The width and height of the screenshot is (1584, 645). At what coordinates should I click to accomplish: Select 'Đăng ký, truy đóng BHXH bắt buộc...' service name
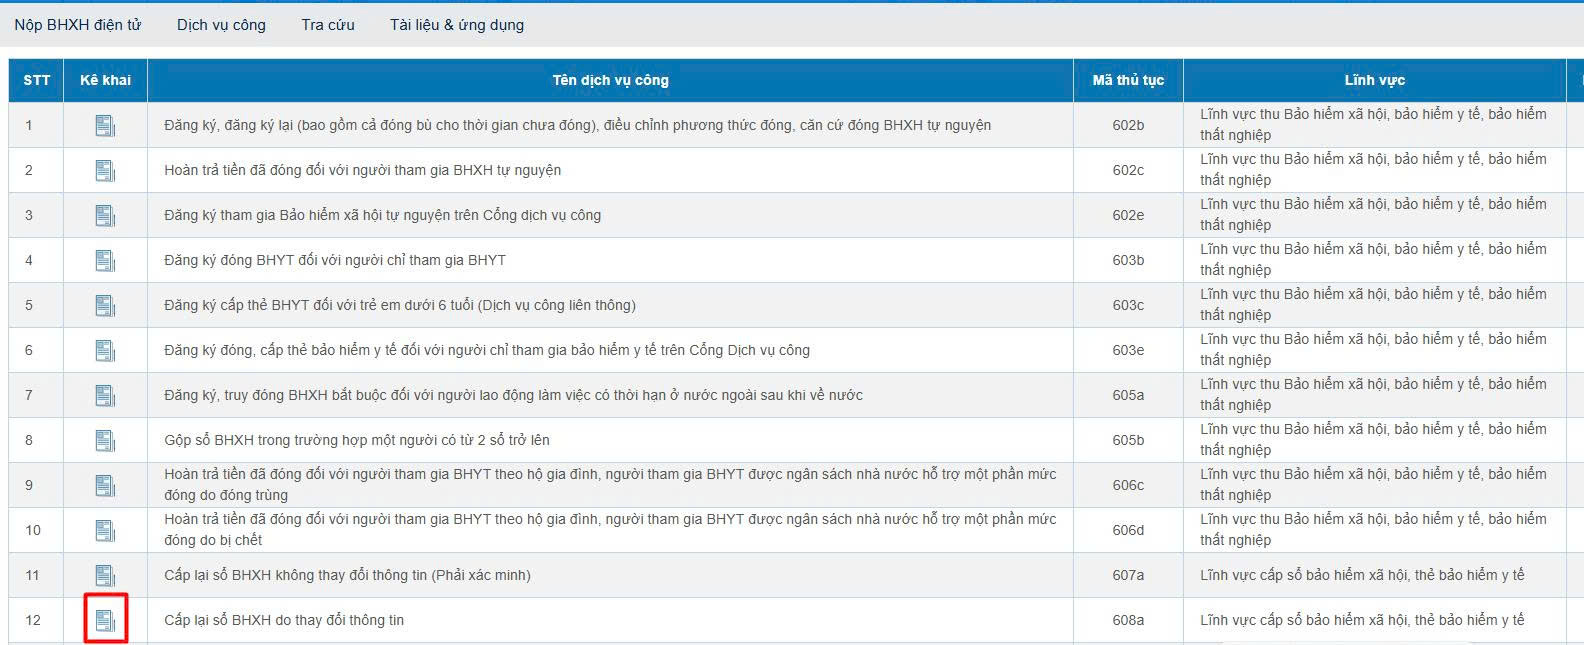pos(514,395)
